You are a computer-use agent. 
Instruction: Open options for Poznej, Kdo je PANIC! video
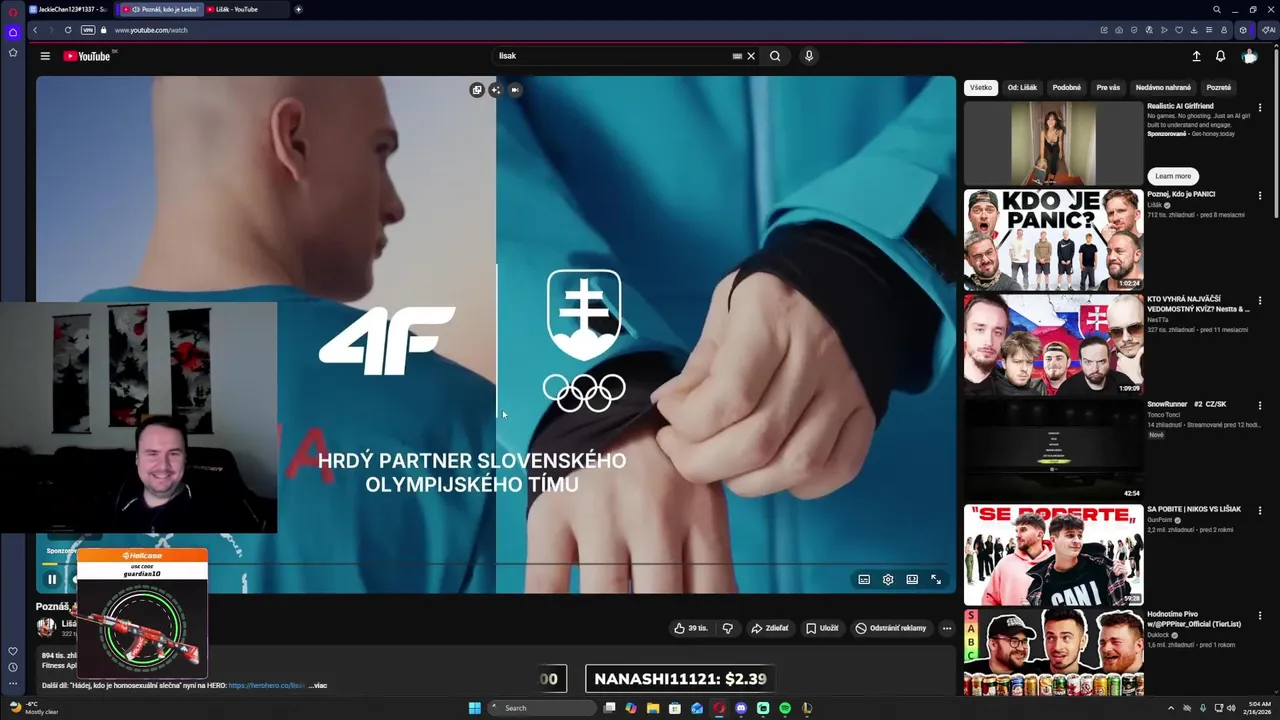pyautogui.click(x=1260, y=195)
